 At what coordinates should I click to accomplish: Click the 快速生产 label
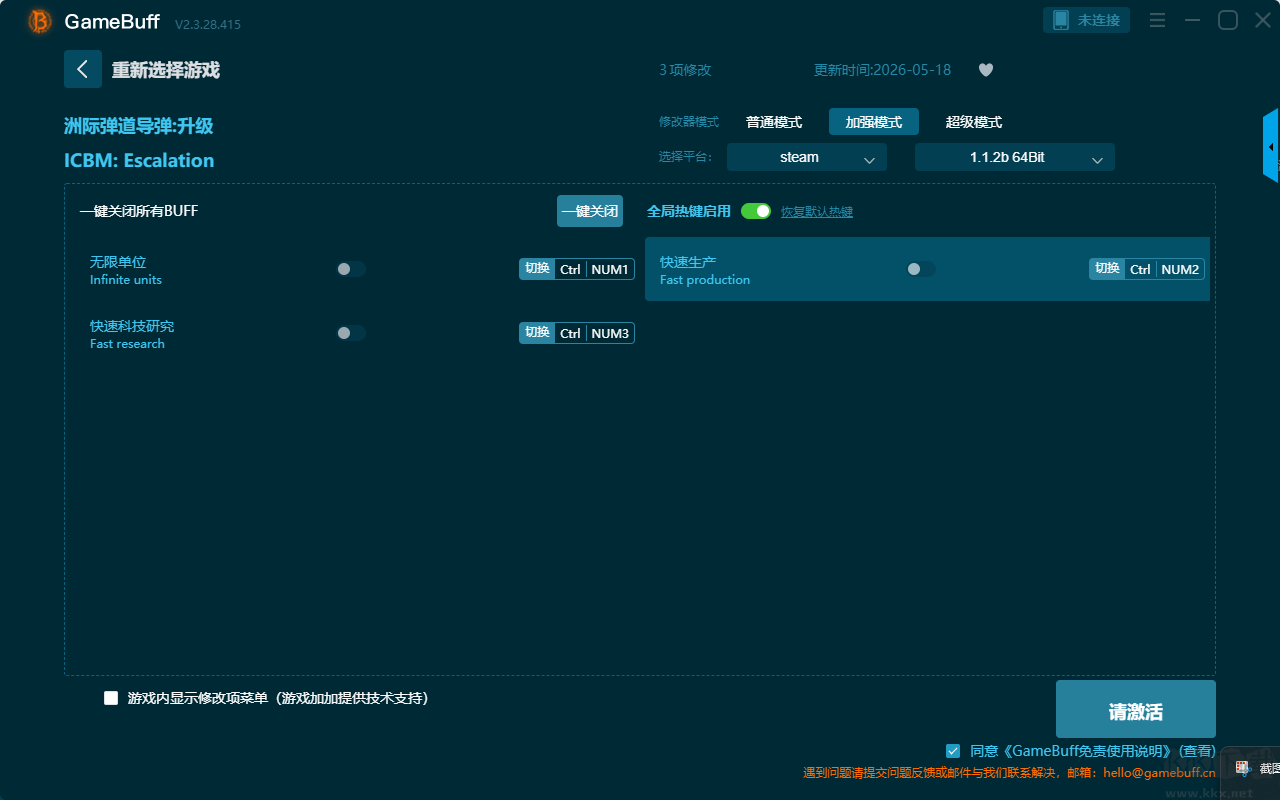[x=688, y=262]
